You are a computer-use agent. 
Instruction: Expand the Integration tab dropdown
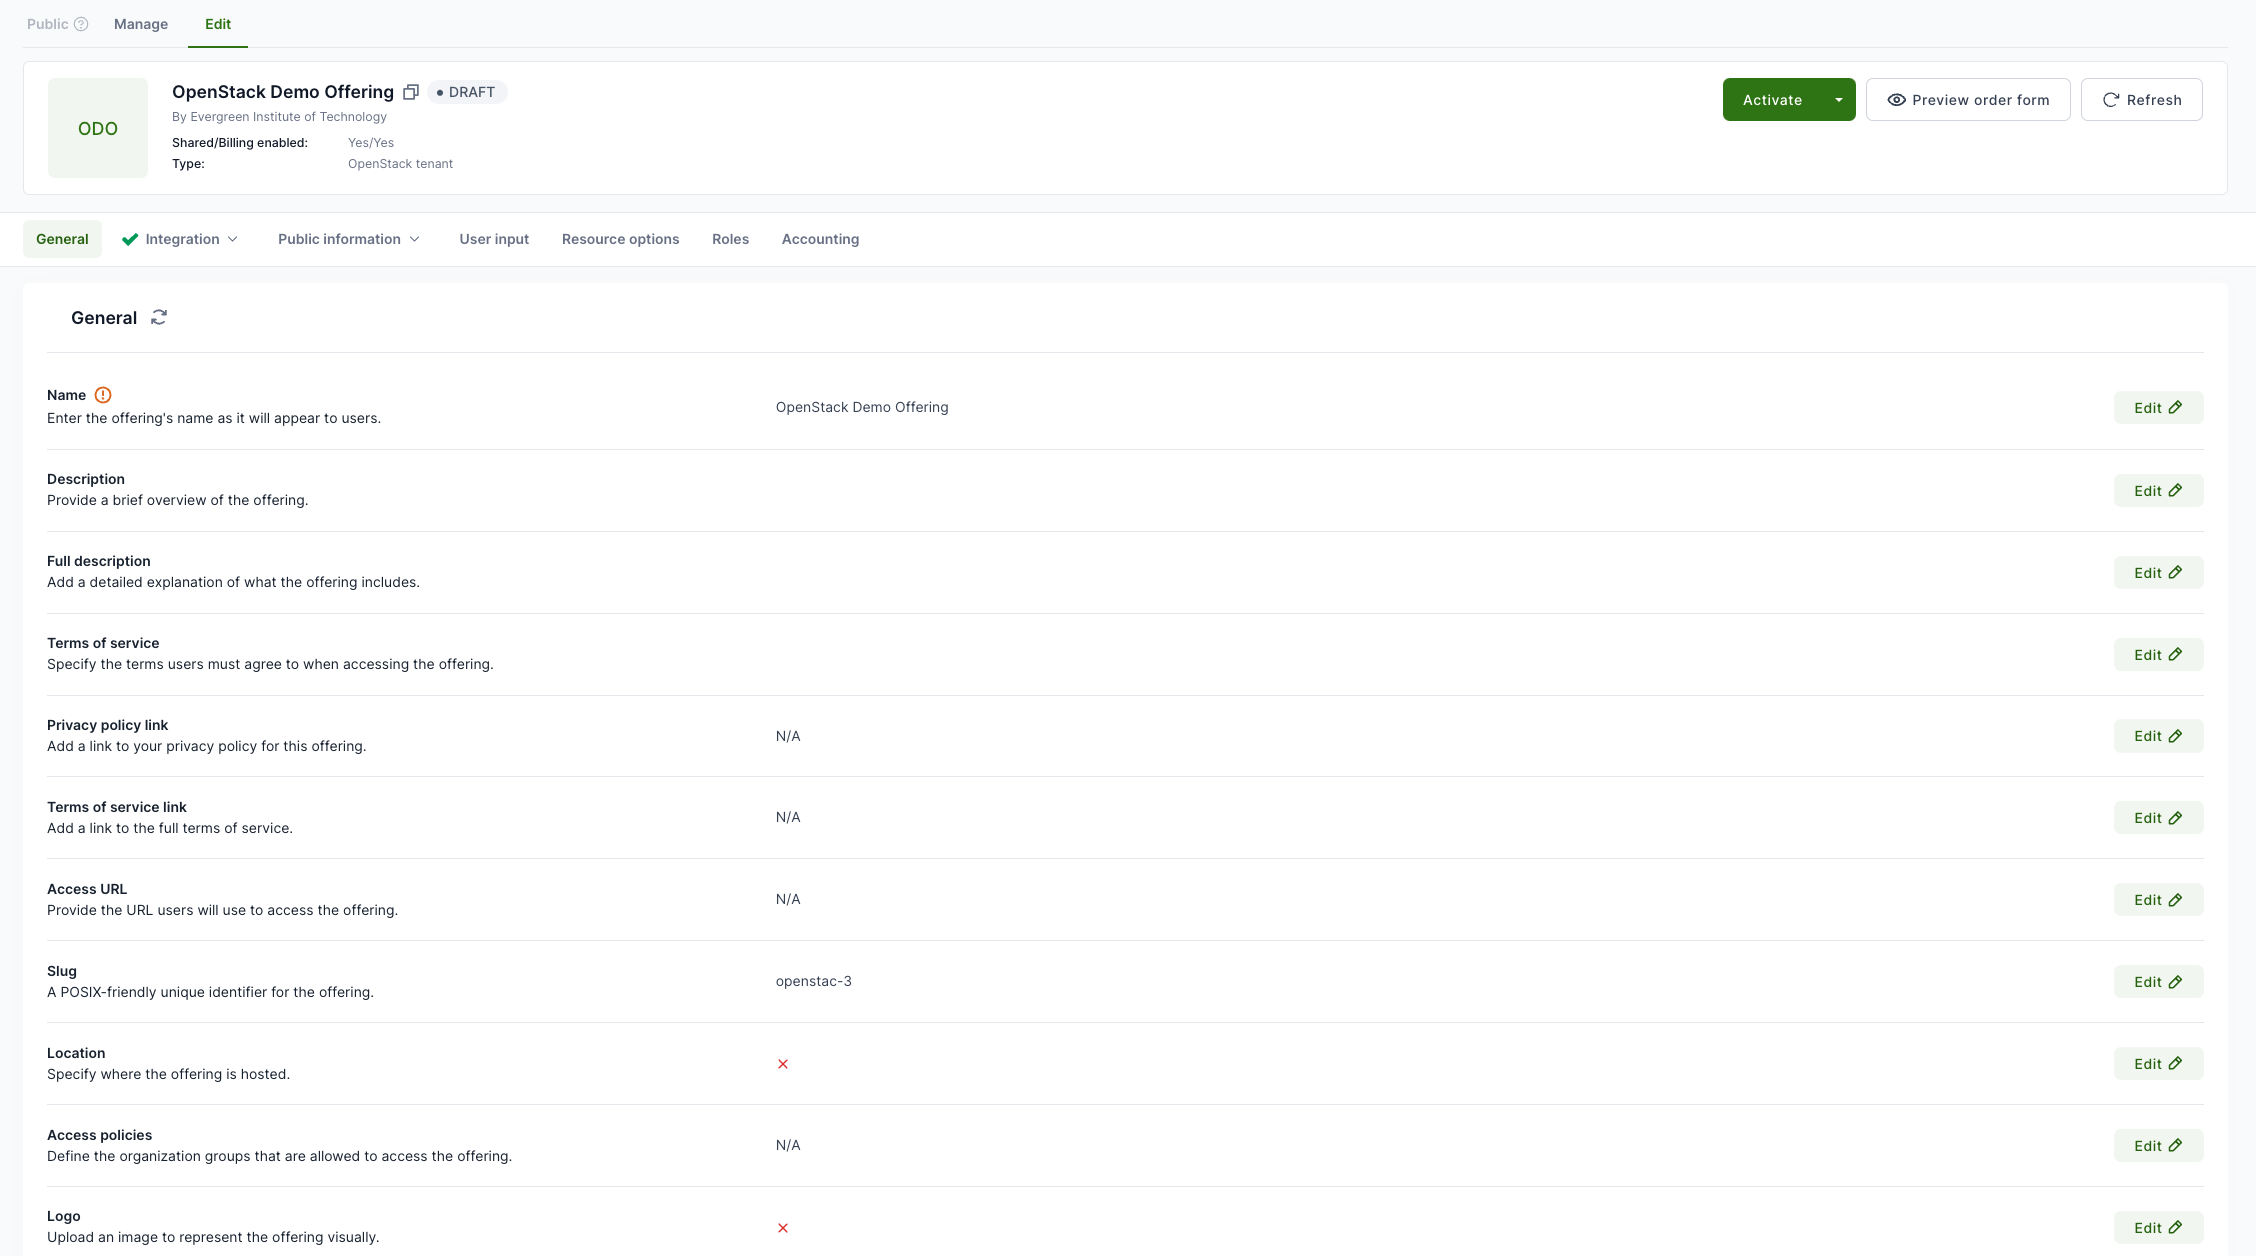click(x=233, y=239)
